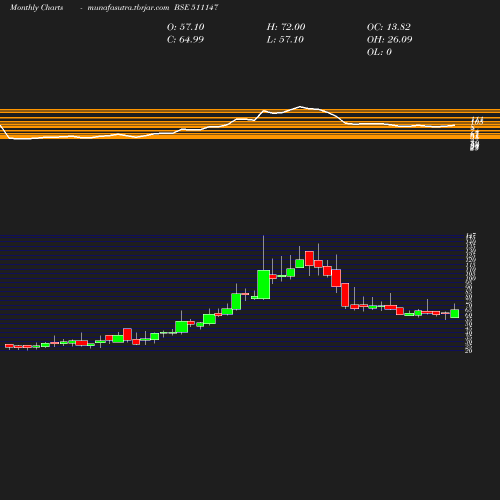Click the "OC: 13.82" reading
Viewport: 500px width, 500px height.
tap(389, 27)
